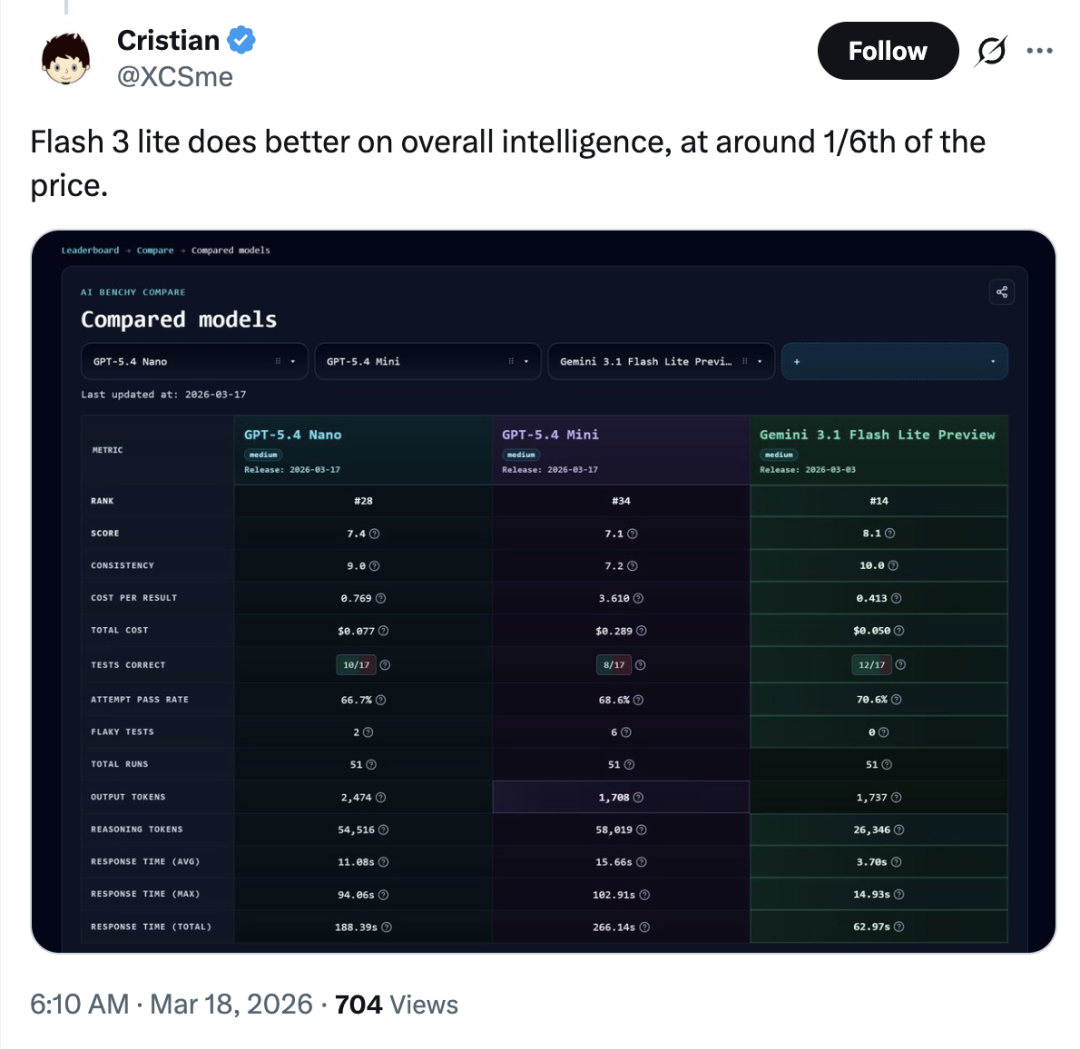Screen dimensions: 1080x1049
Task: Click the Follow button
Action: coord(887,51)
